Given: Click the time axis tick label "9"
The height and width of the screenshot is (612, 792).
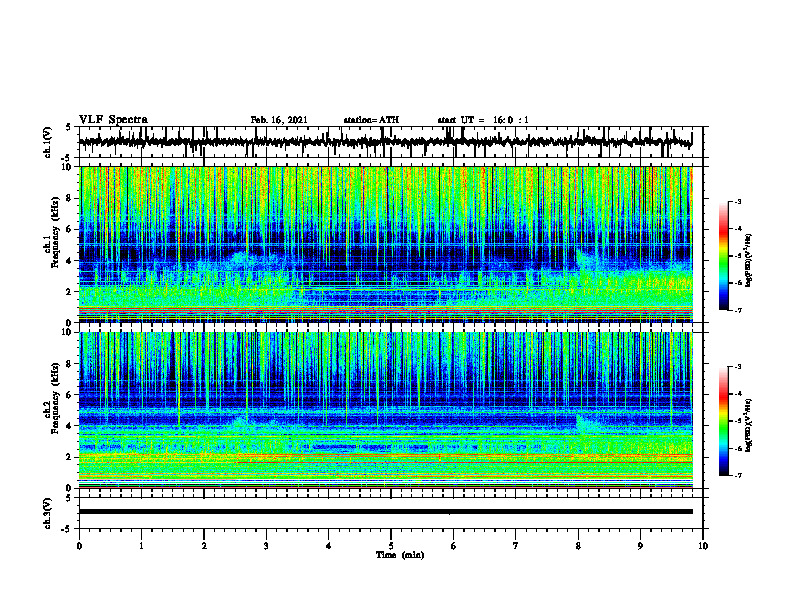Looking at the screenshot, I should pyautogui.click(x=640, y=546).
